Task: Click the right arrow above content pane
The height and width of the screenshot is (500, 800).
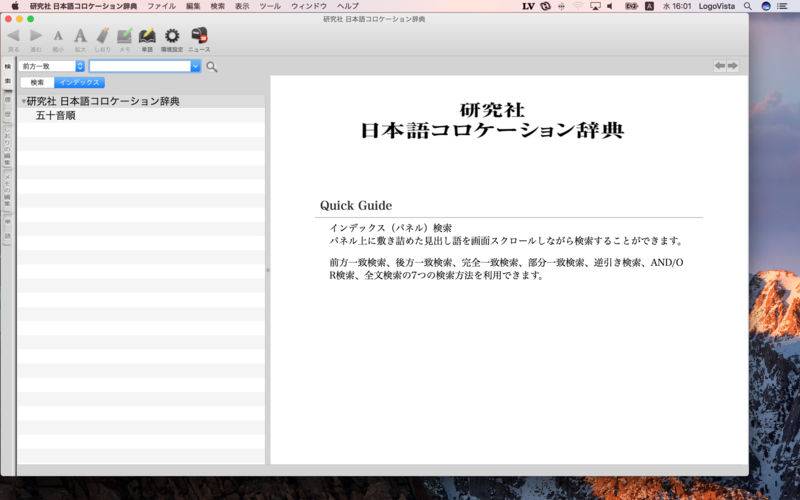Action: click(733, 66)
